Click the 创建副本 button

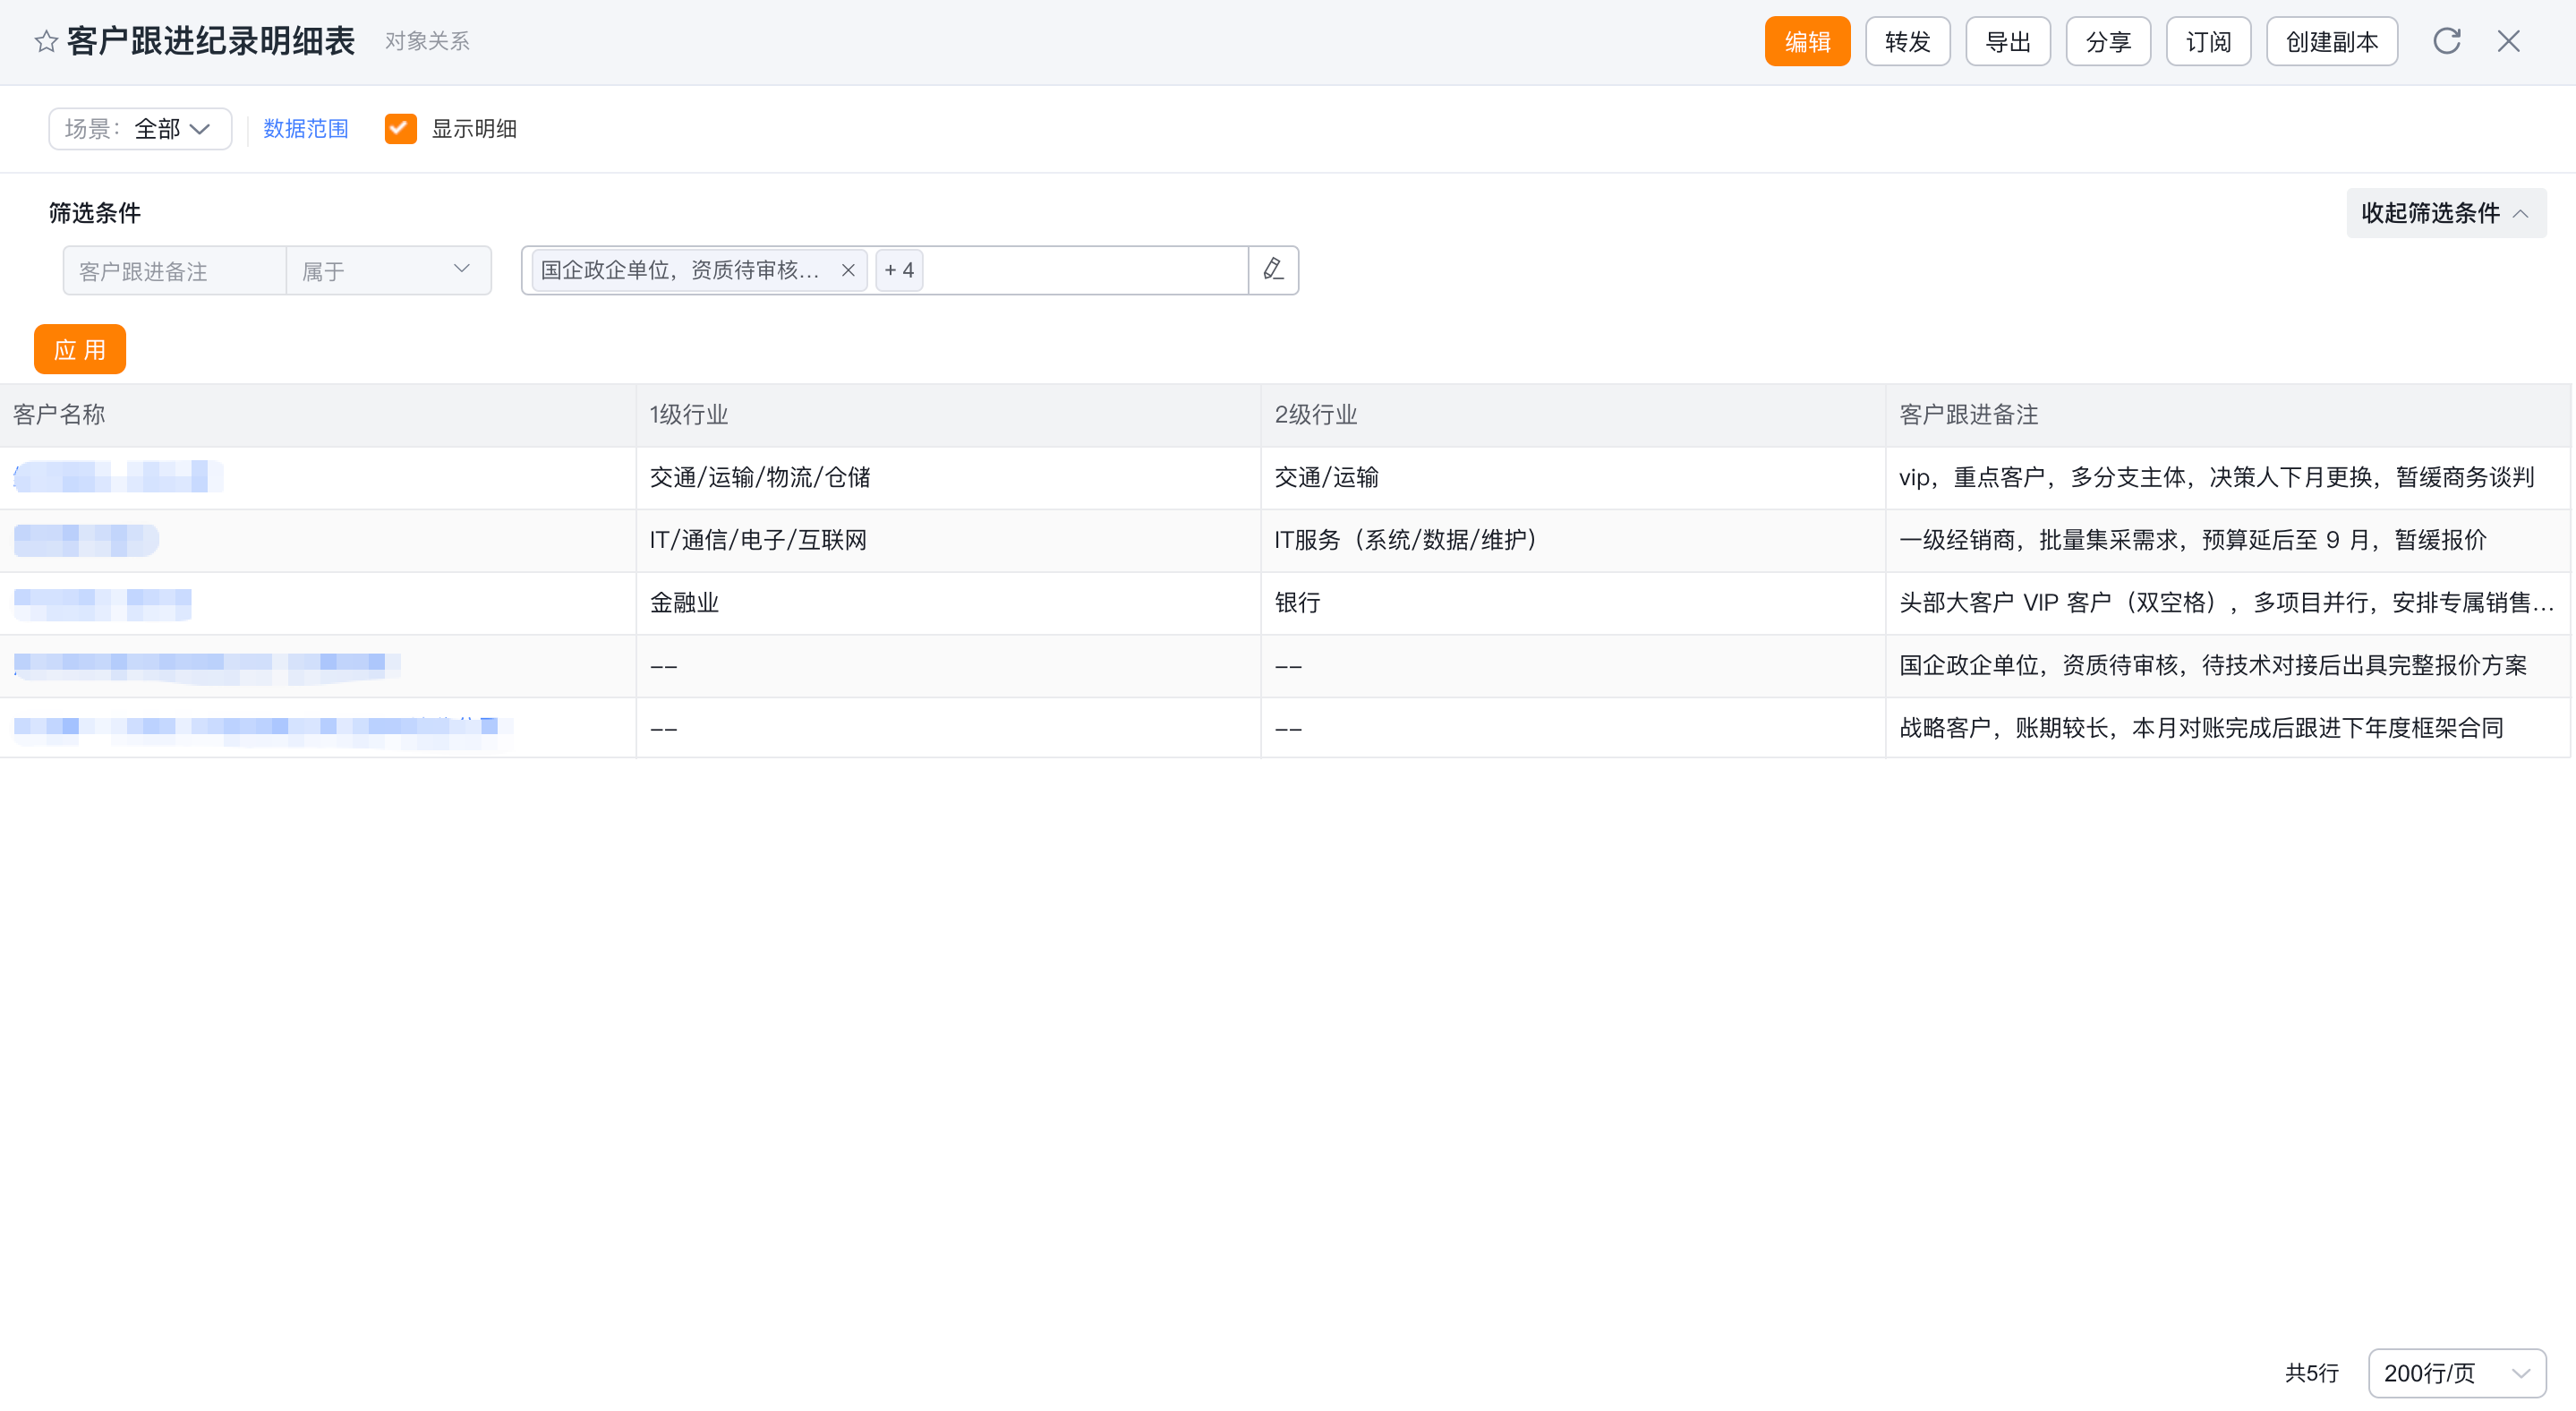[2331, 41]
